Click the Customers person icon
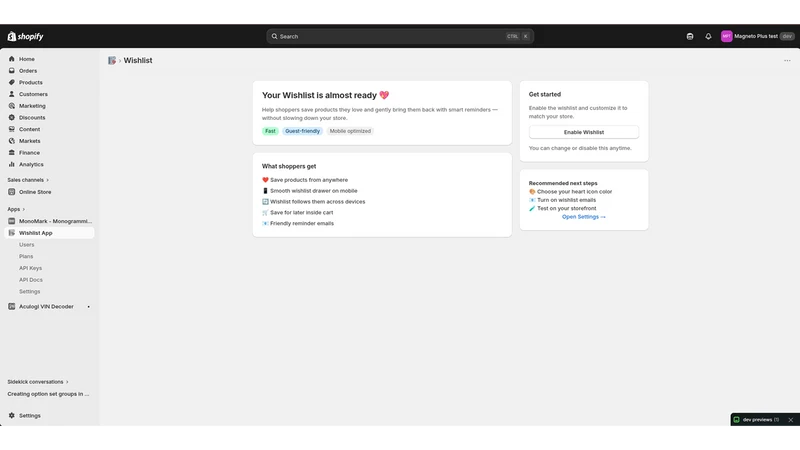The image size is (800, 450). click(12, 94)
